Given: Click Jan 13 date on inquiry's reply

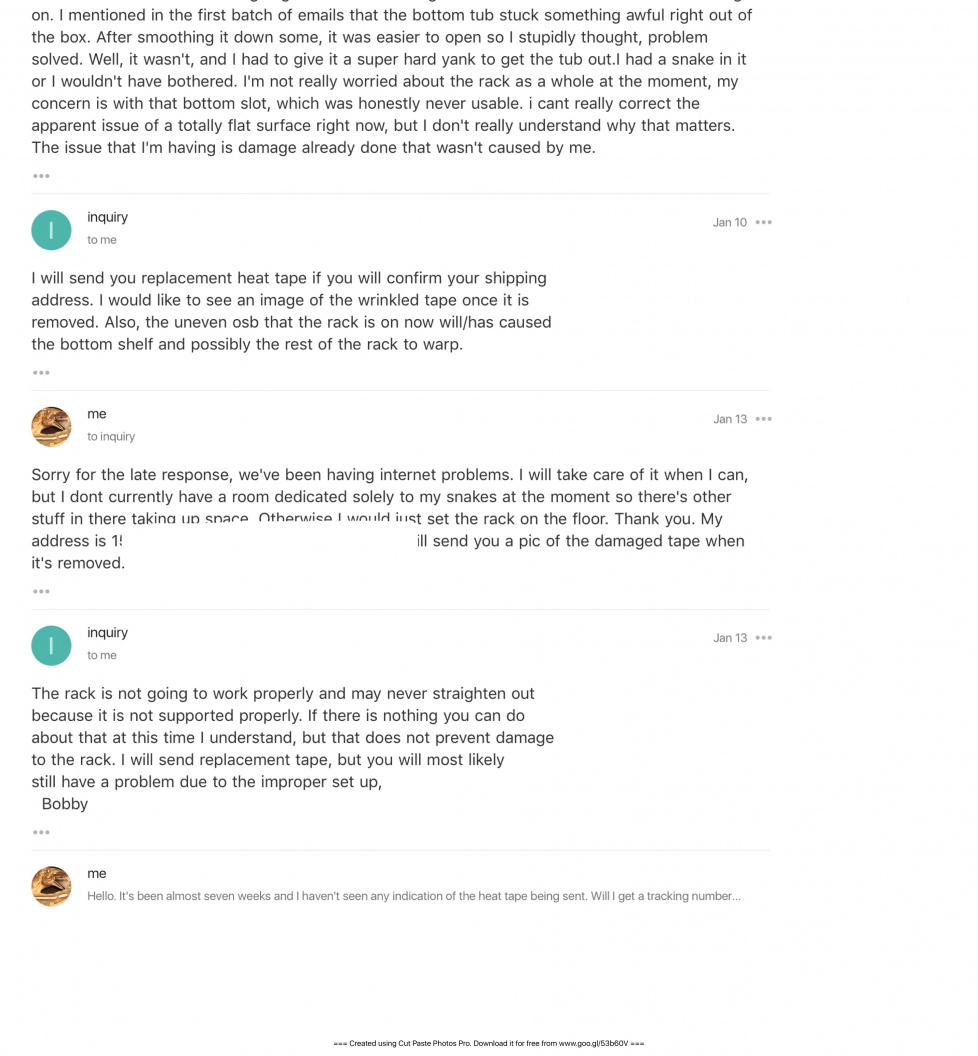Looking at the screenshot, I should point(730,638).
